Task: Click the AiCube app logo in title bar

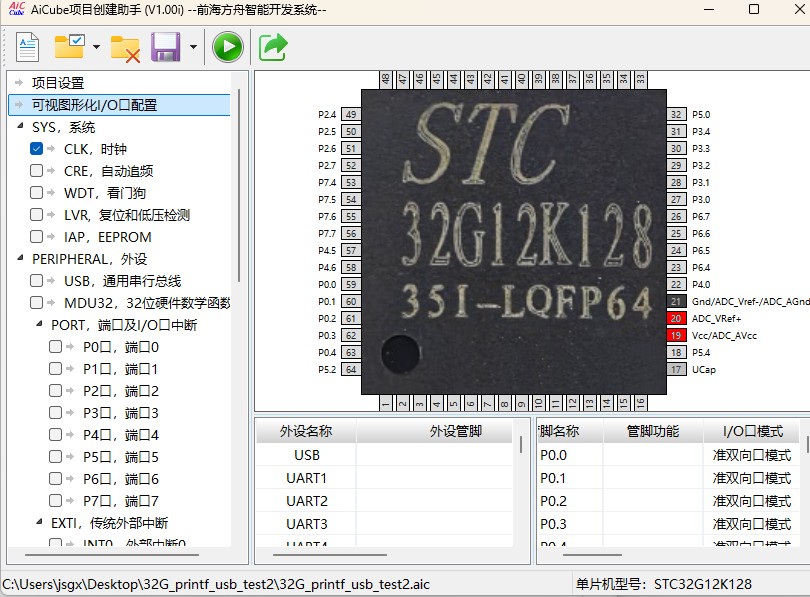Action: click(x=17, y=9)
